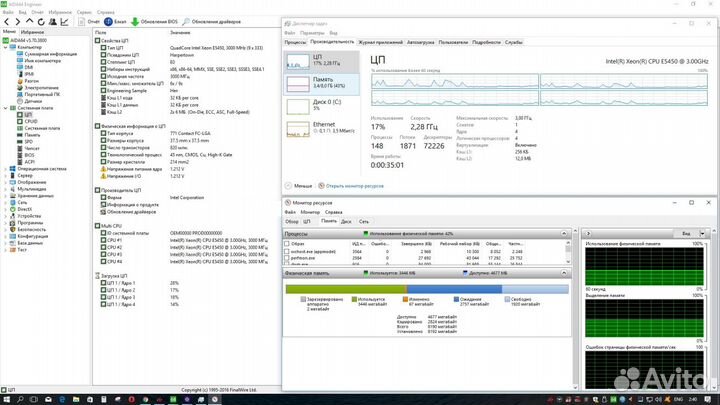Open the DMI tree item
Image resolution: width=720 pixels, height=405 pixels.
coord(25,68)
